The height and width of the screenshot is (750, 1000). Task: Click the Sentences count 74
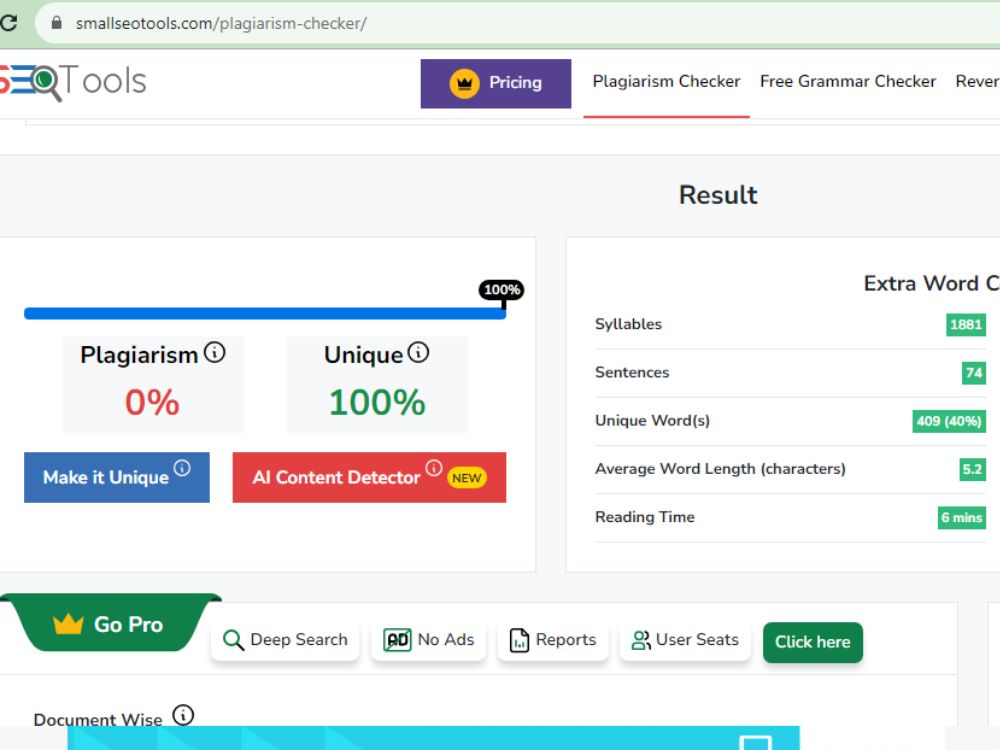point(973,372)
